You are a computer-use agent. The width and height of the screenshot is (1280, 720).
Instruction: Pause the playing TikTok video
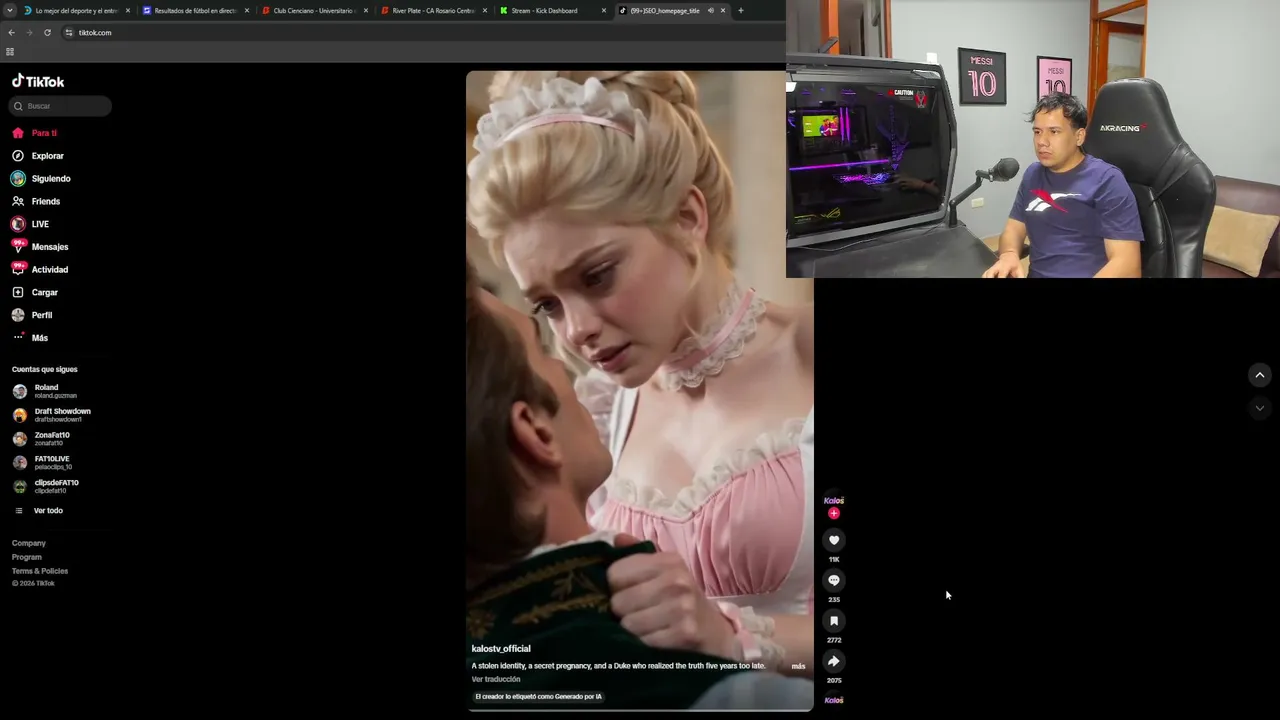click(640, 390)
